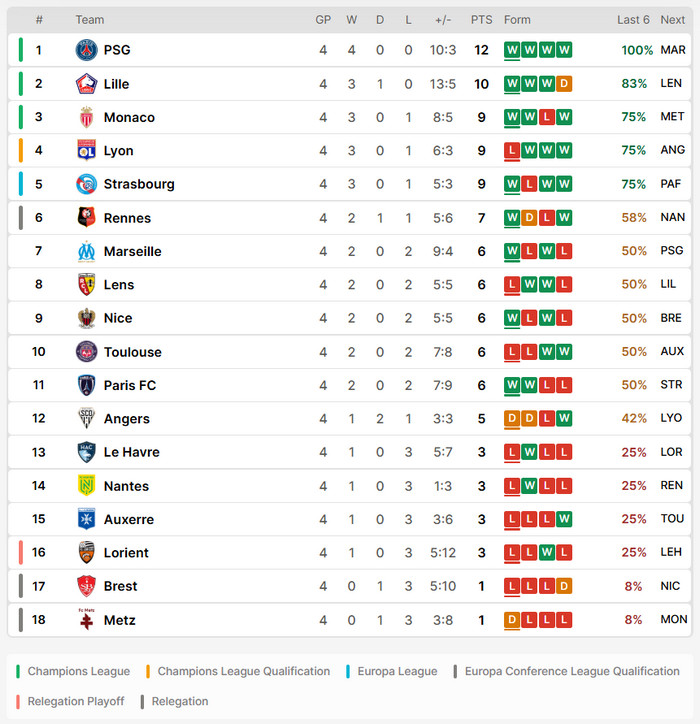This screenshot has height=724, width=700.
Task: Click the Nantes yellow badge
Action: pyautogui.click(x=86, y=486)
